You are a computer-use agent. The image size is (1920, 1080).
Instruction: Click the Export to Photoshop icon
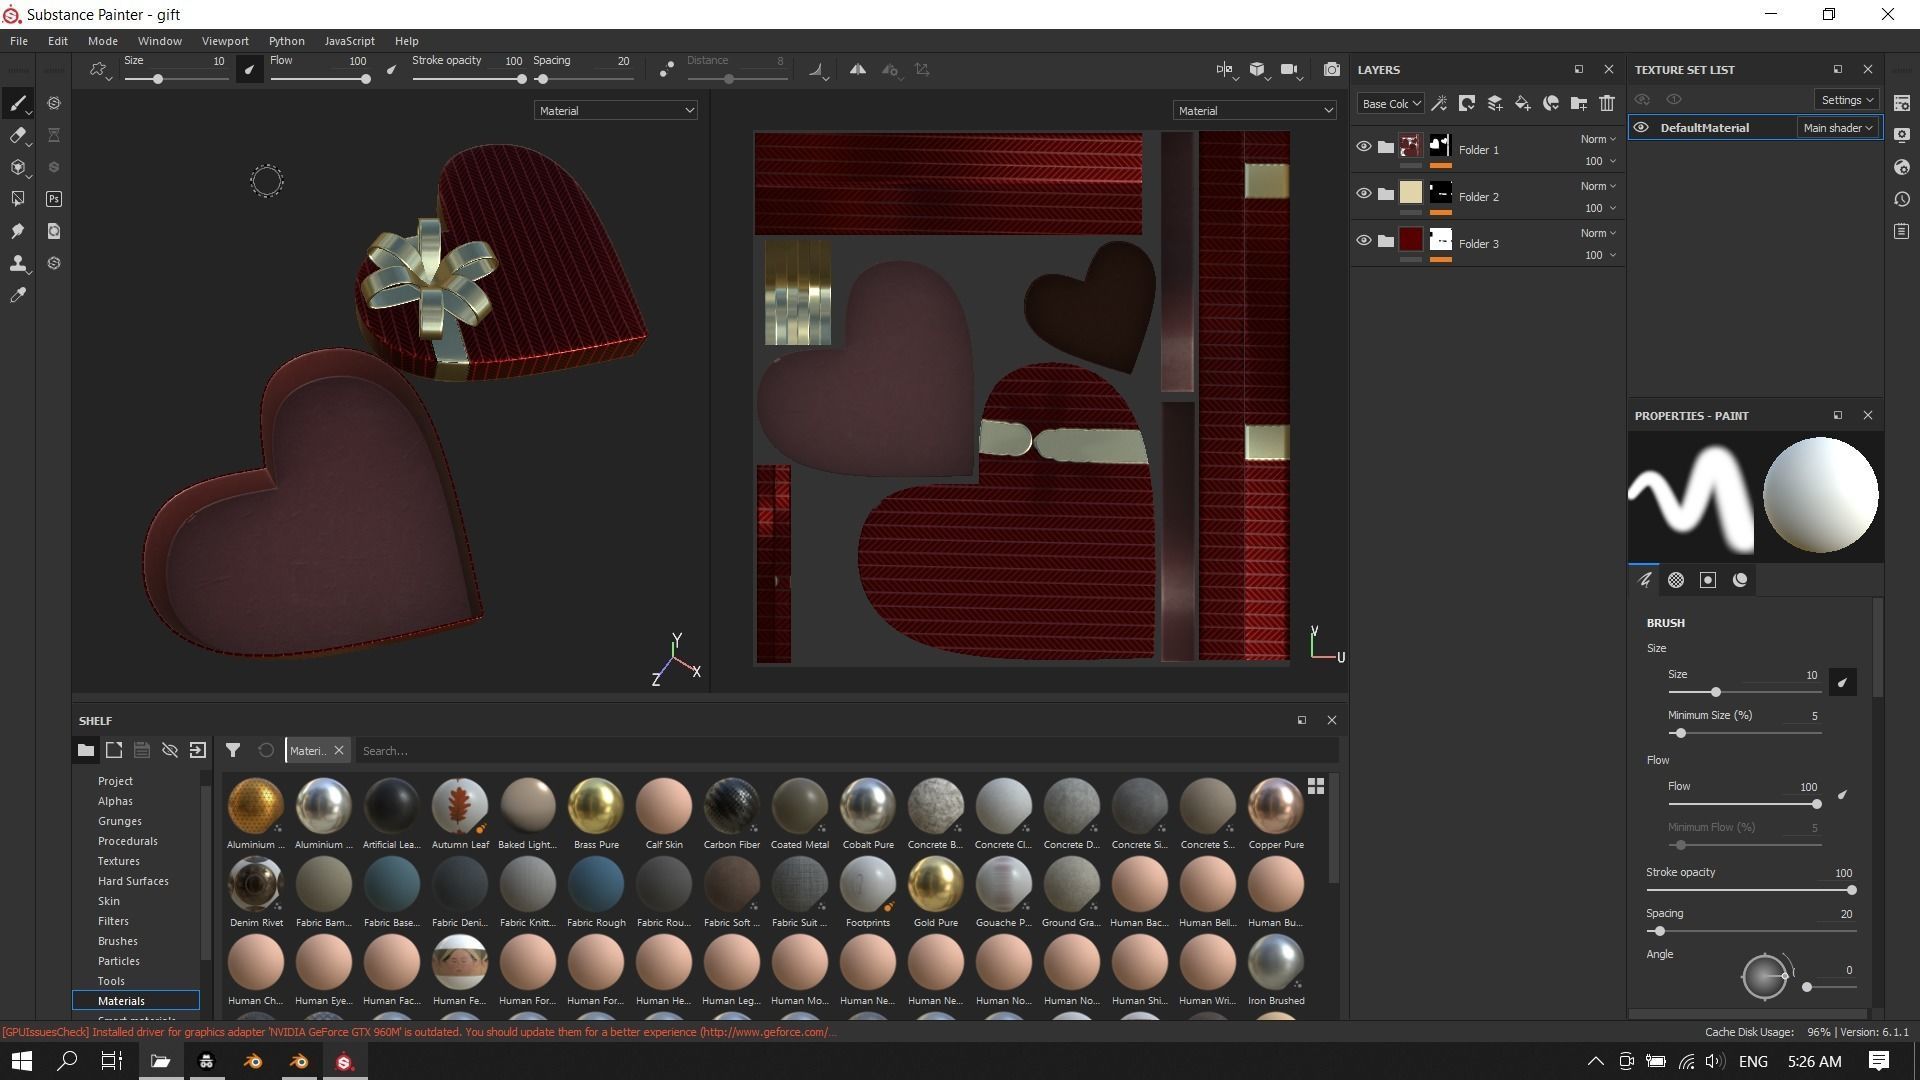coord(54,199)
